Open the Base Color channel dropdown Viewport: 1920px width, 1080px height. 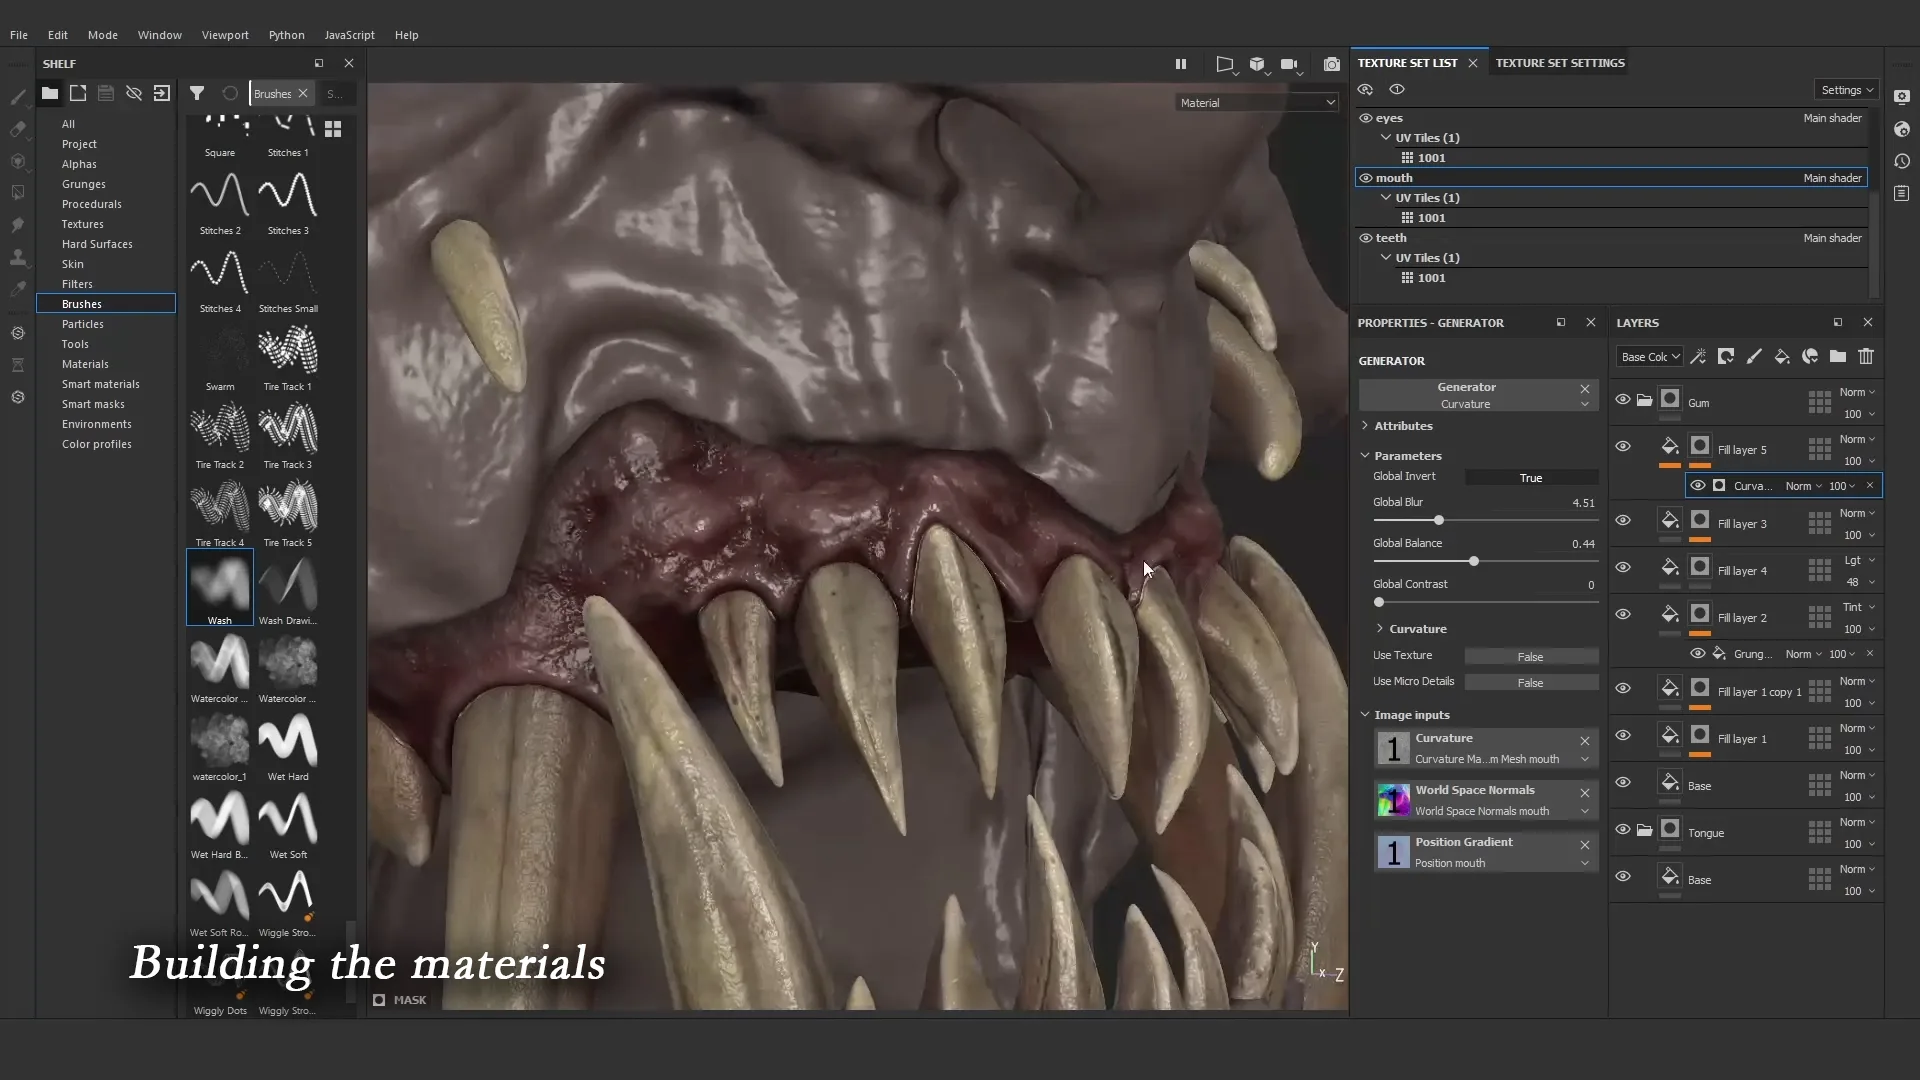(1648, 357)
